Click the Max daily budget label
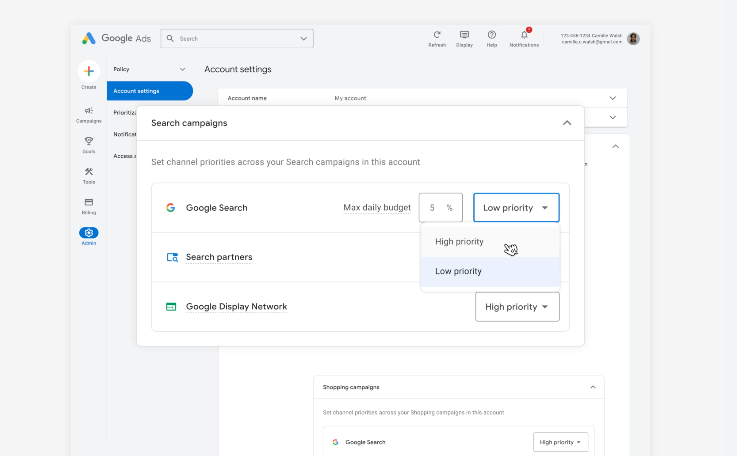Image resolution: width=737 pixels, height=456 pixels. (377, 207)
